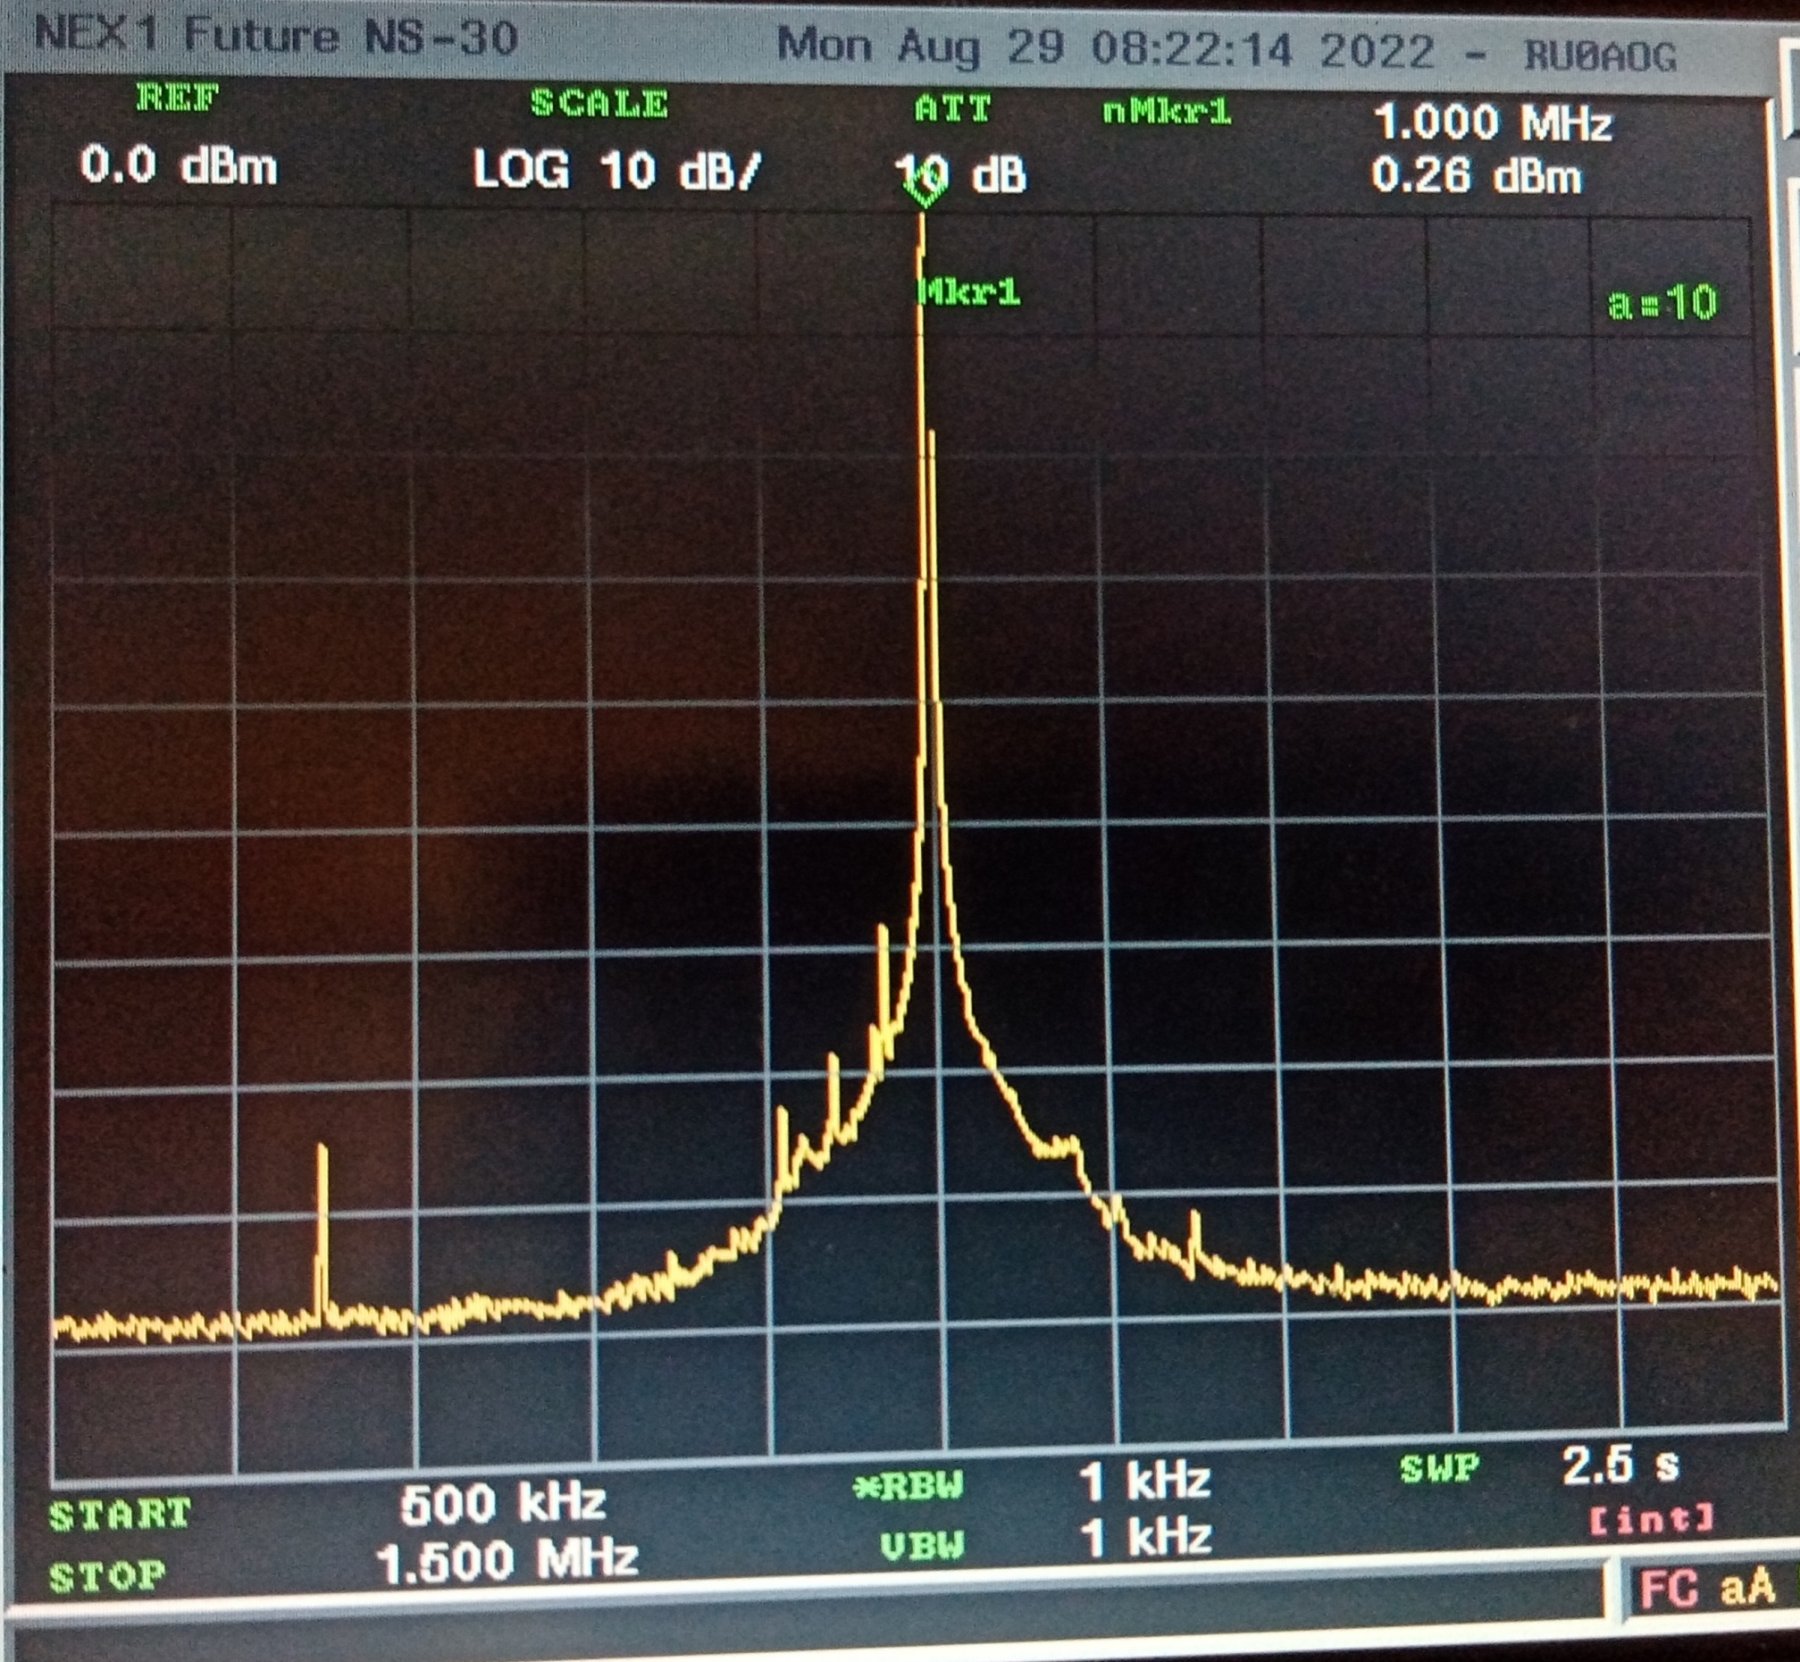Select the LOG 10 dB/ scale value
This screenshot has height=1662, width=1800.
[617, 171]
